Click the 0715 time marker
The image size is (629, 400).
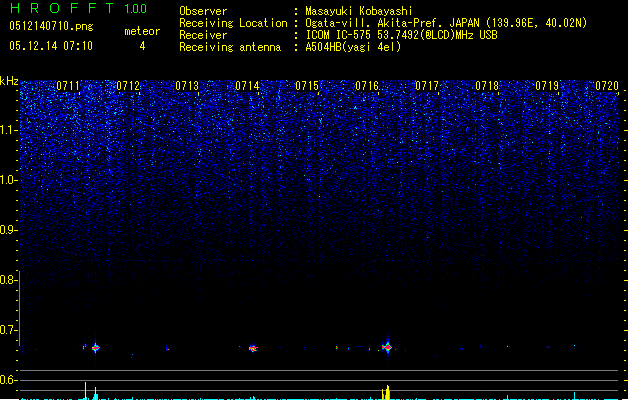(x=307, y=85)
